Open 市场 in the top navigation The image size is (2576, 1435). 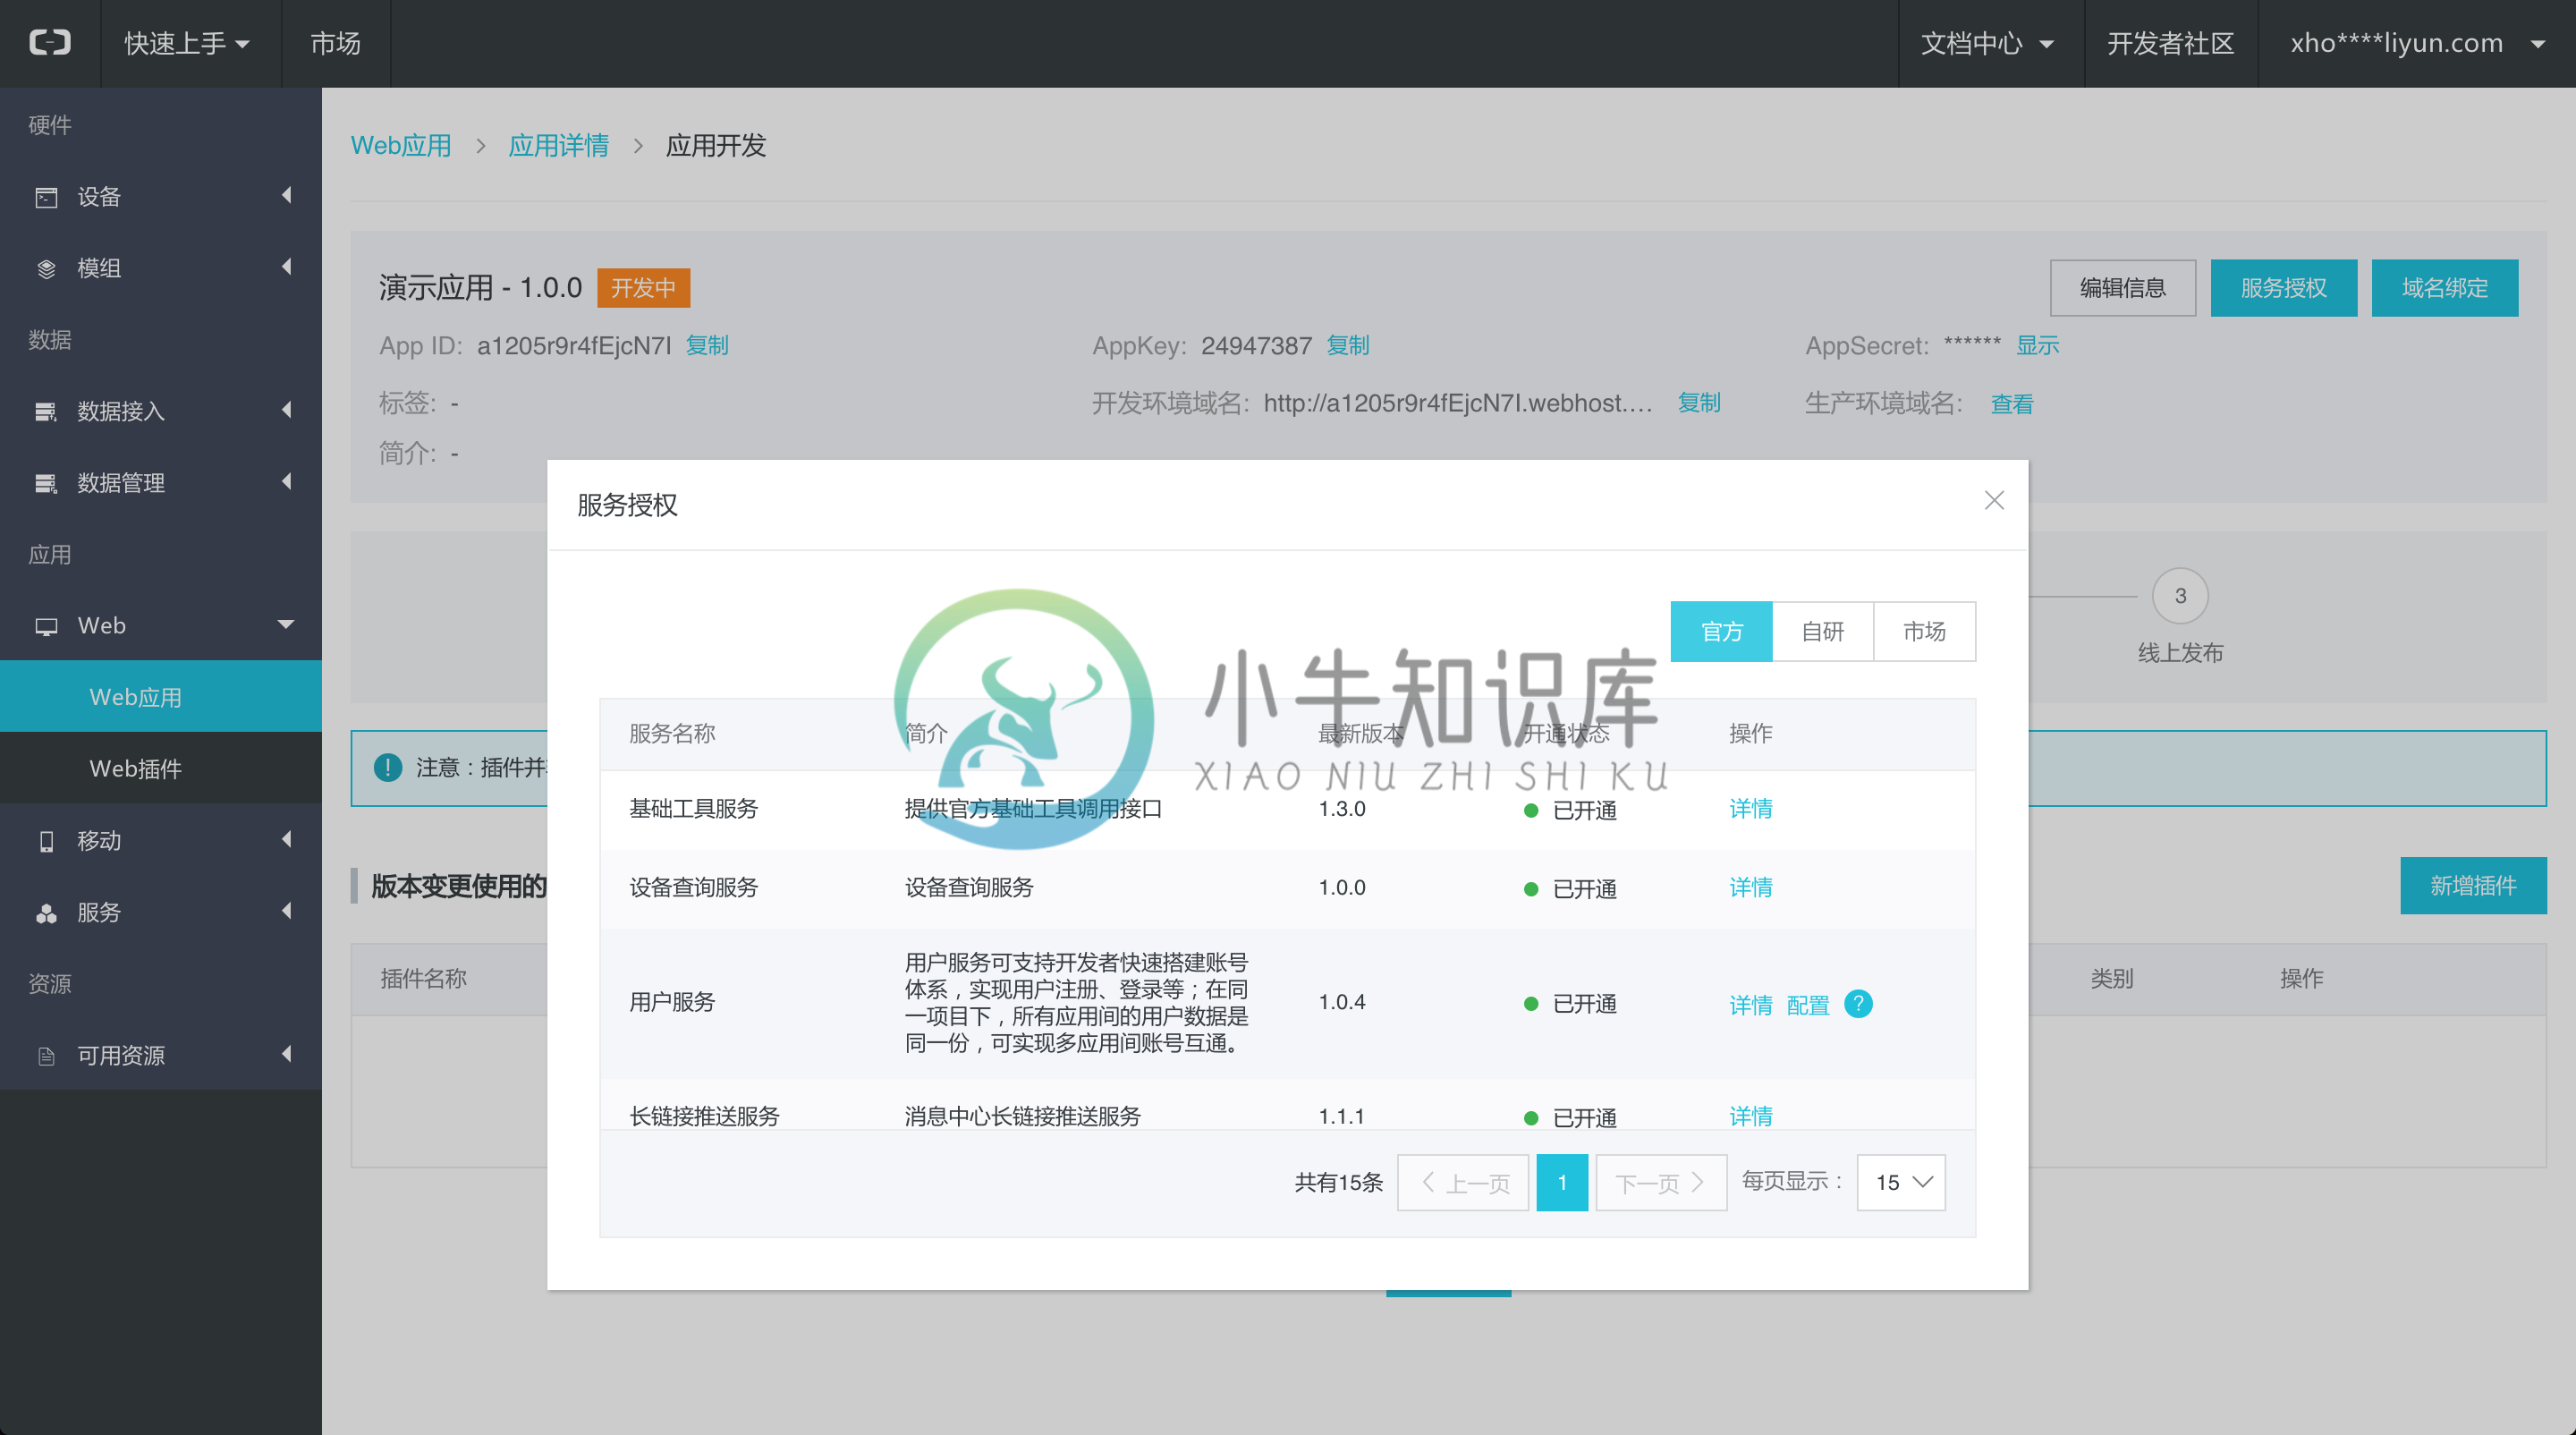tap(335, 43)
